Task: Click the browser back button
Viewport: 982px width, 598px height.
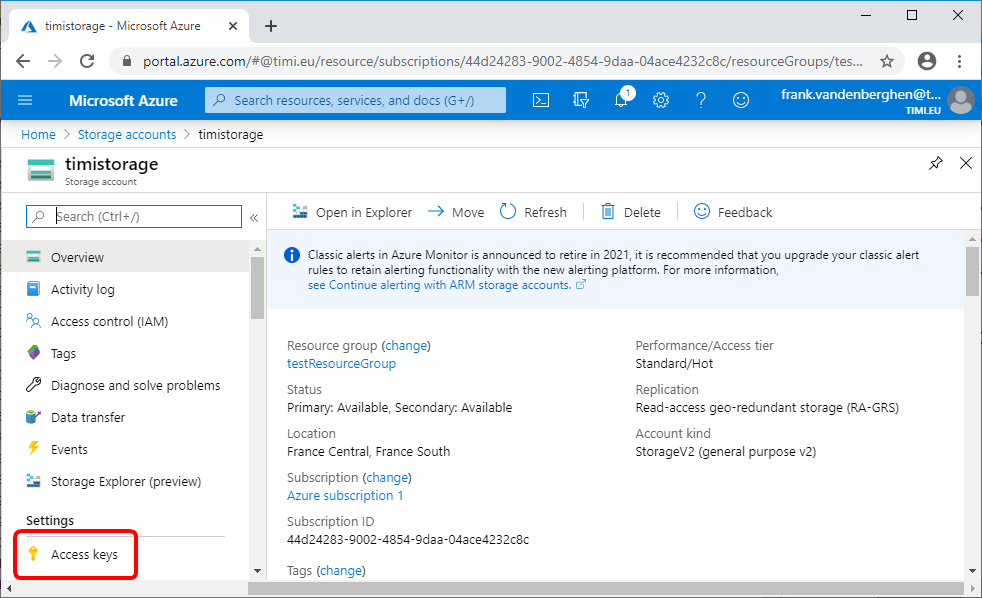Action: click(x=23, y=61)
